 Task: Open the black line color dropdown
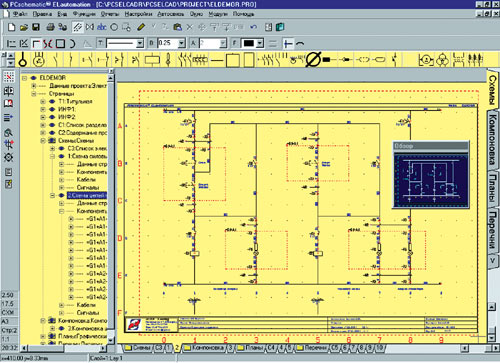260,43
